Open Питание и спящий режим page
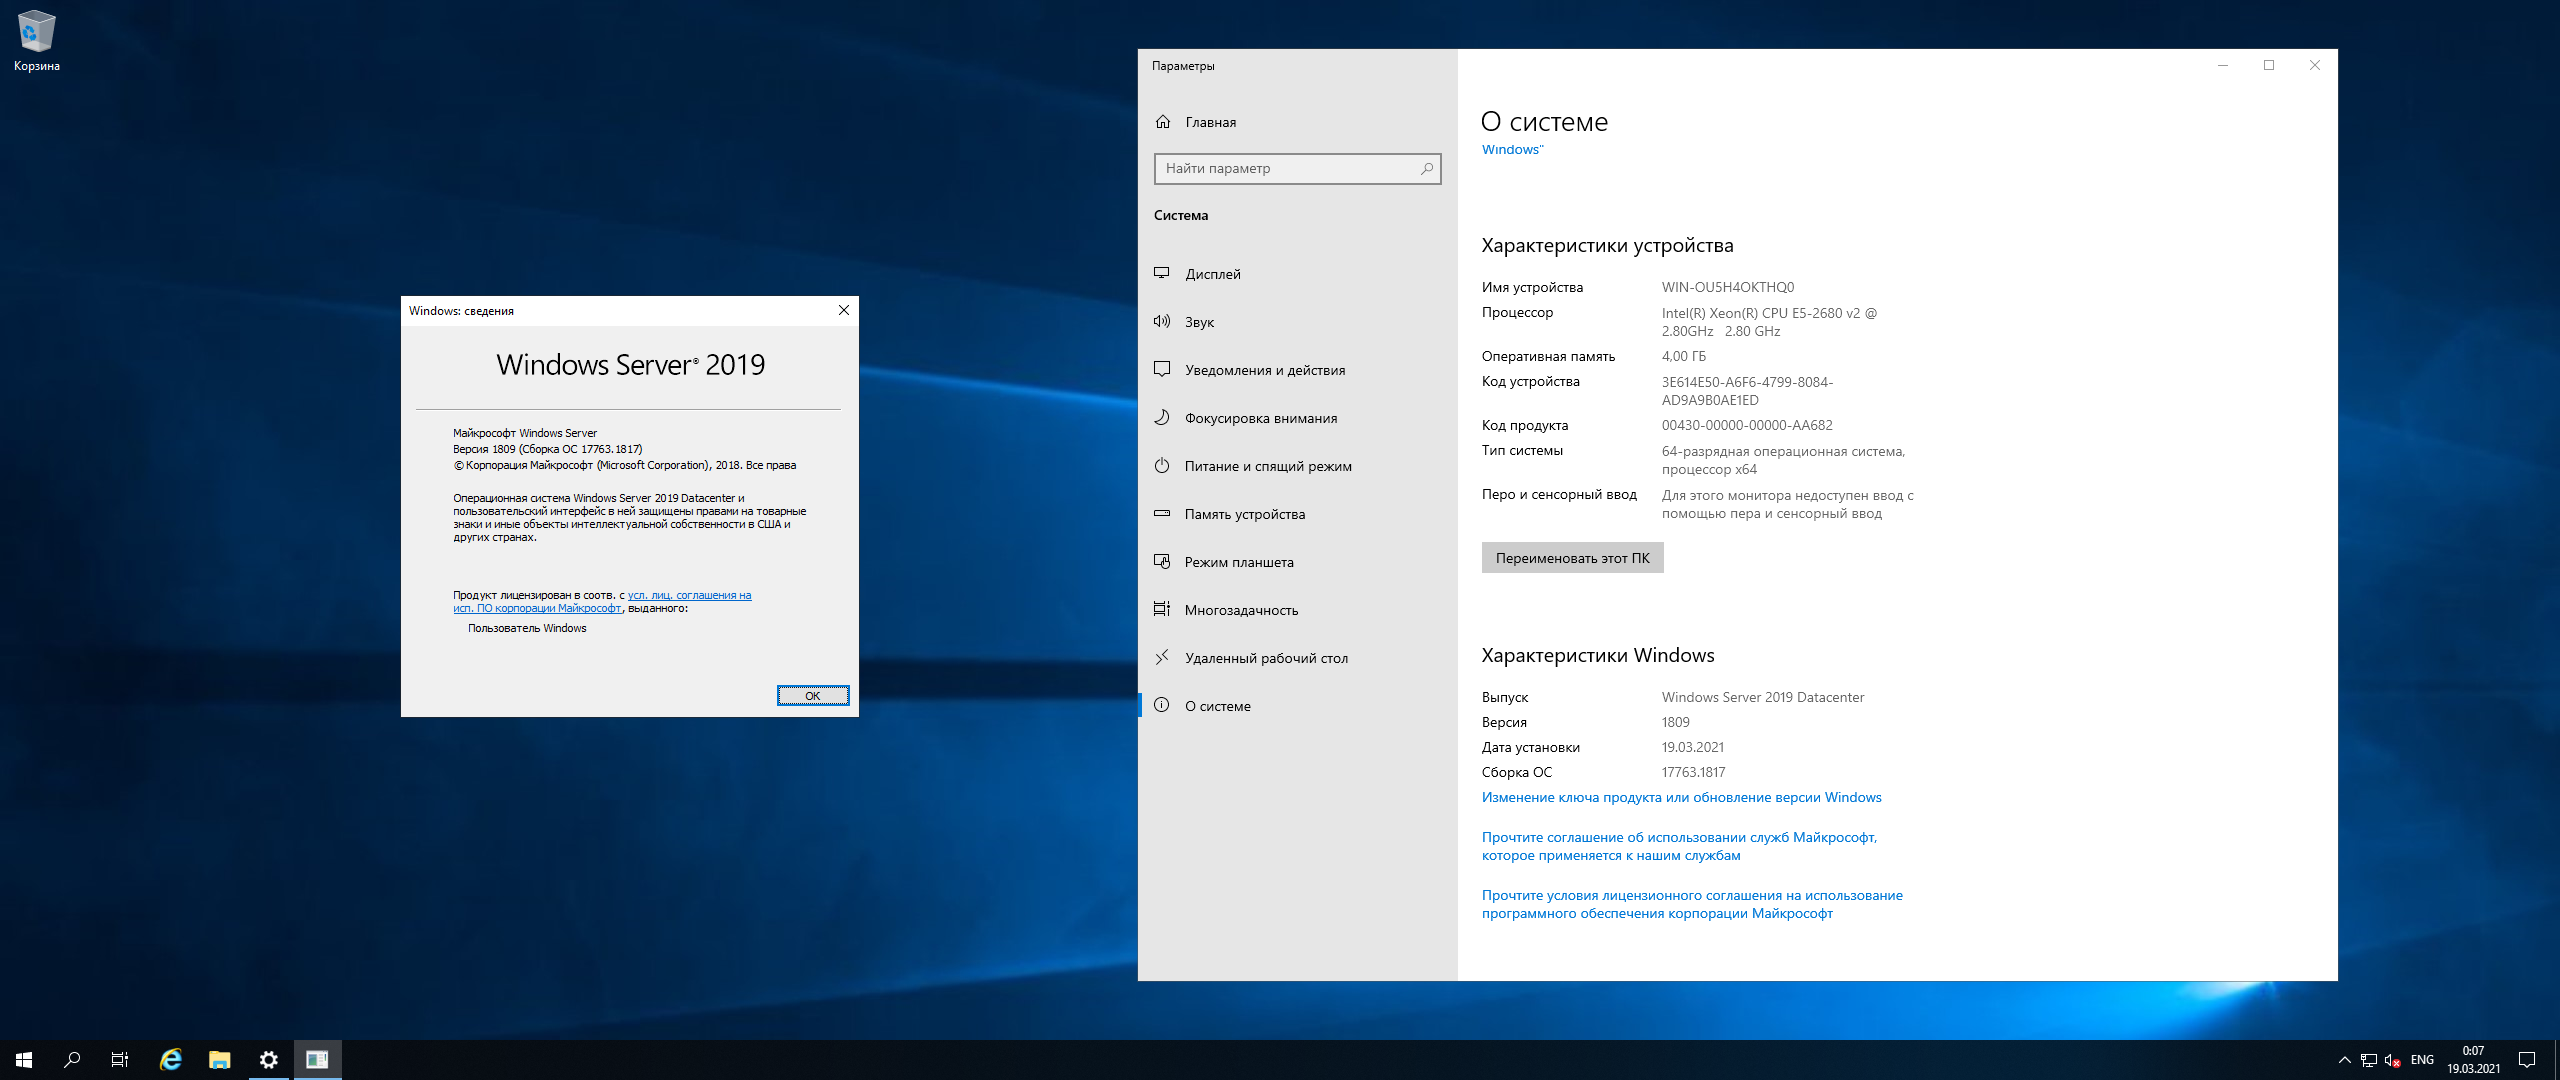 click(1297, 466)
